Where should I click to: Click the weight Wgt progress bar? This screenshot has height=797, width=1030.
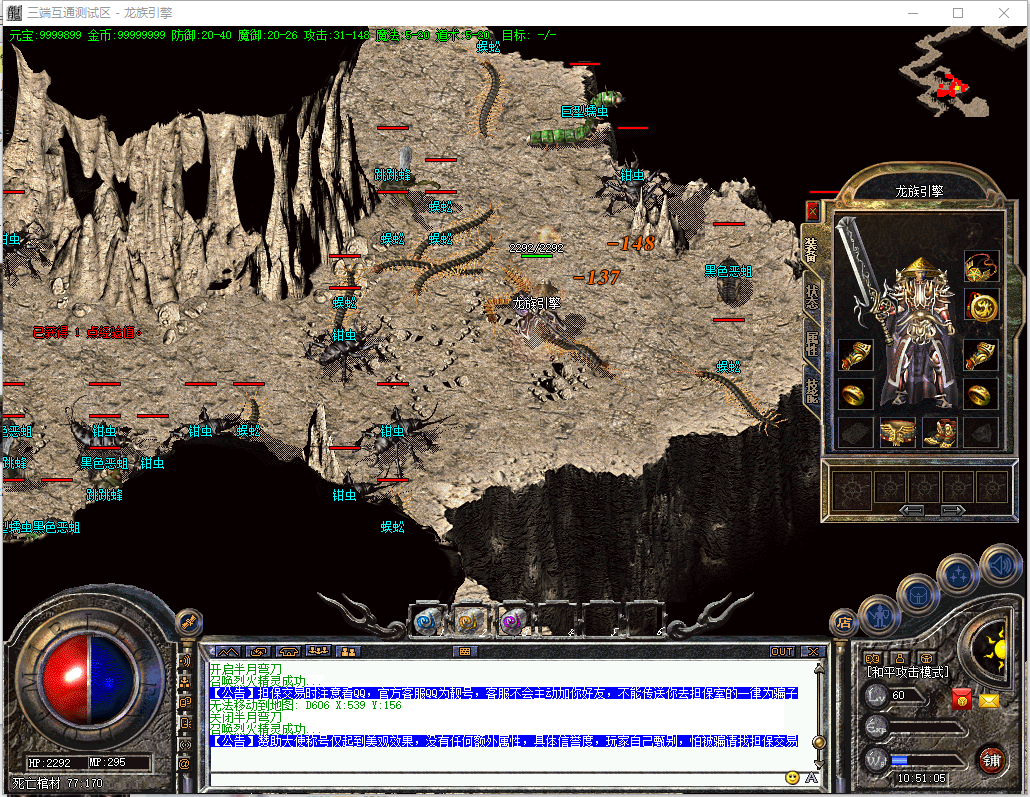click(x=926, y=760)
